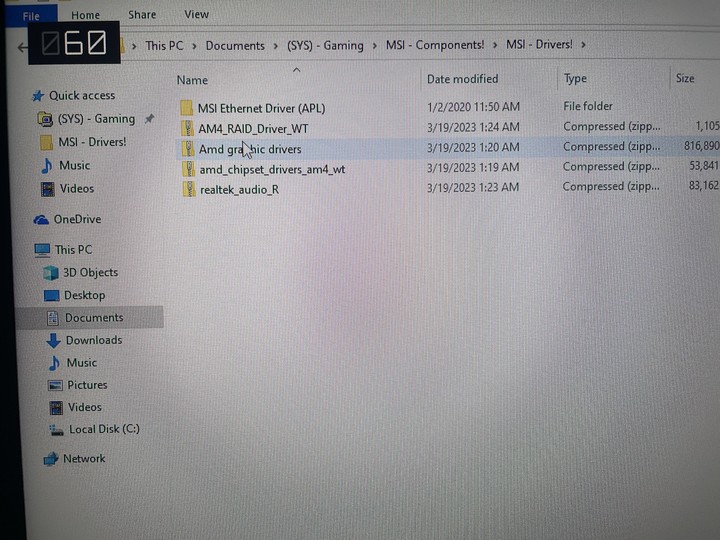Click the Downloads arrow icon
The height and width of the screenshot is (540, 720).
[x=54, y=340]
